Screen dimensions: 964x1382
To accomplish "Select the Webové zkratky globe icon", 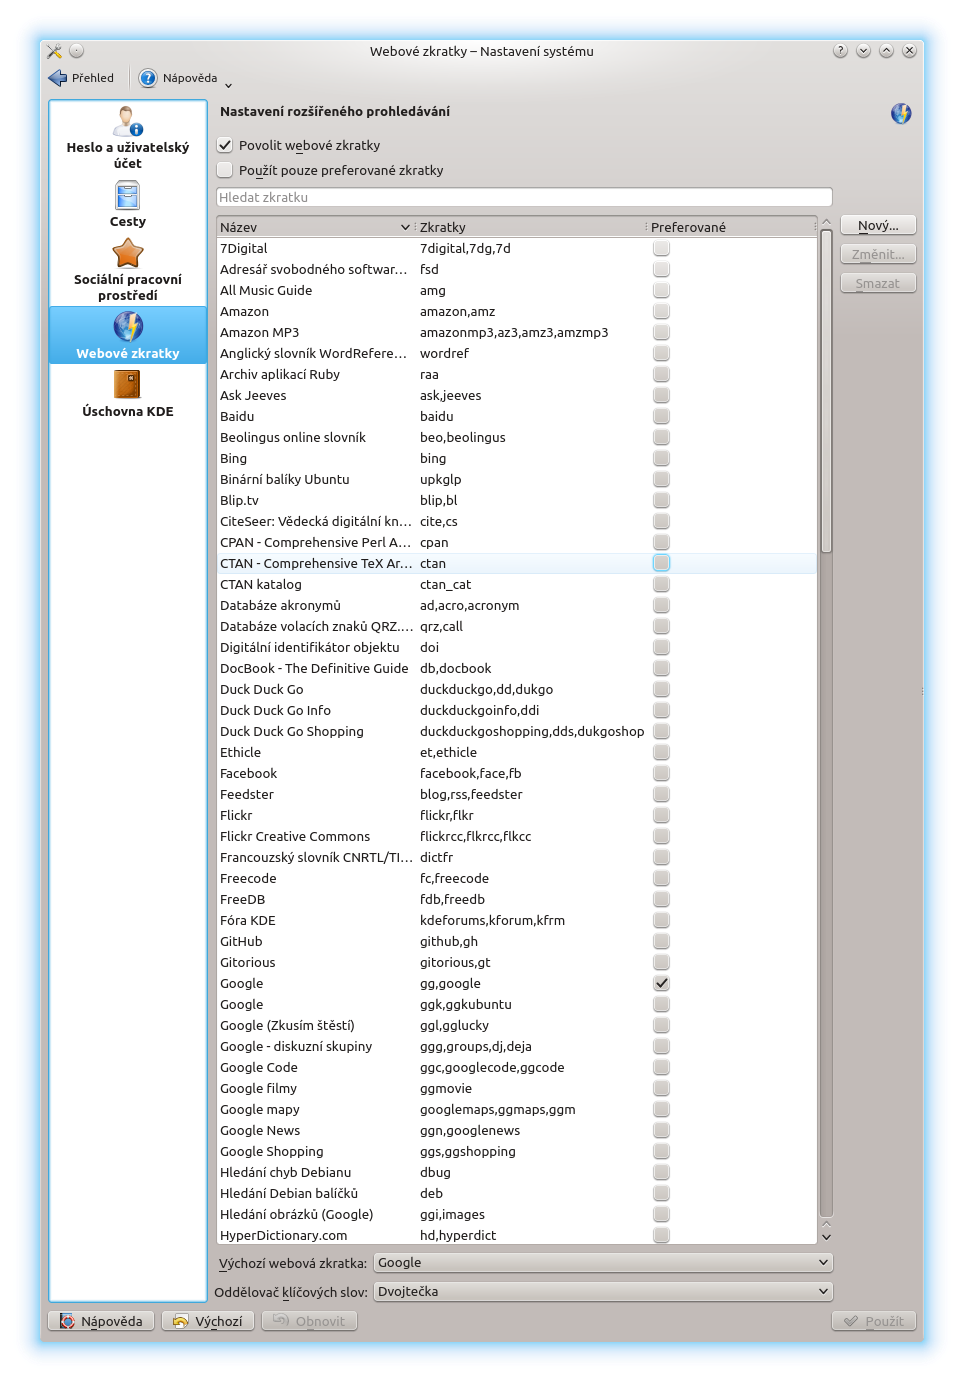I will pos(128,327).
